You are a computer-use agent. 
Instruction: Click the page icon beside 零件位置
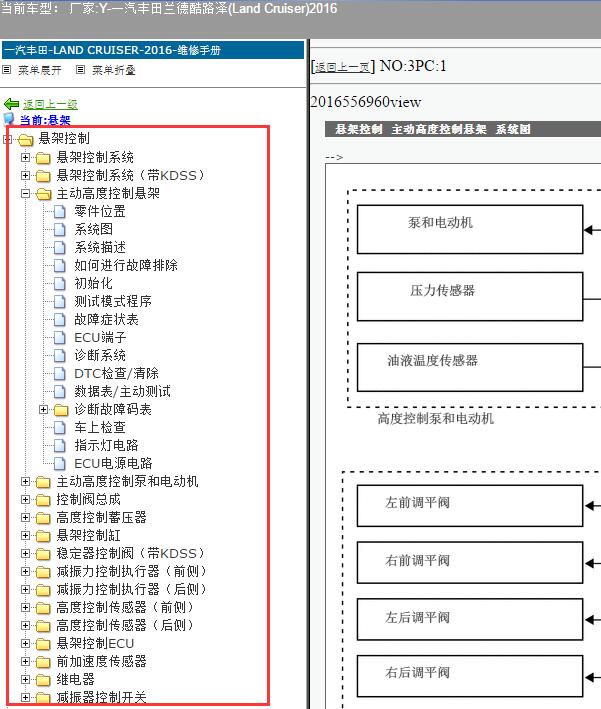(x=60, y=212)
